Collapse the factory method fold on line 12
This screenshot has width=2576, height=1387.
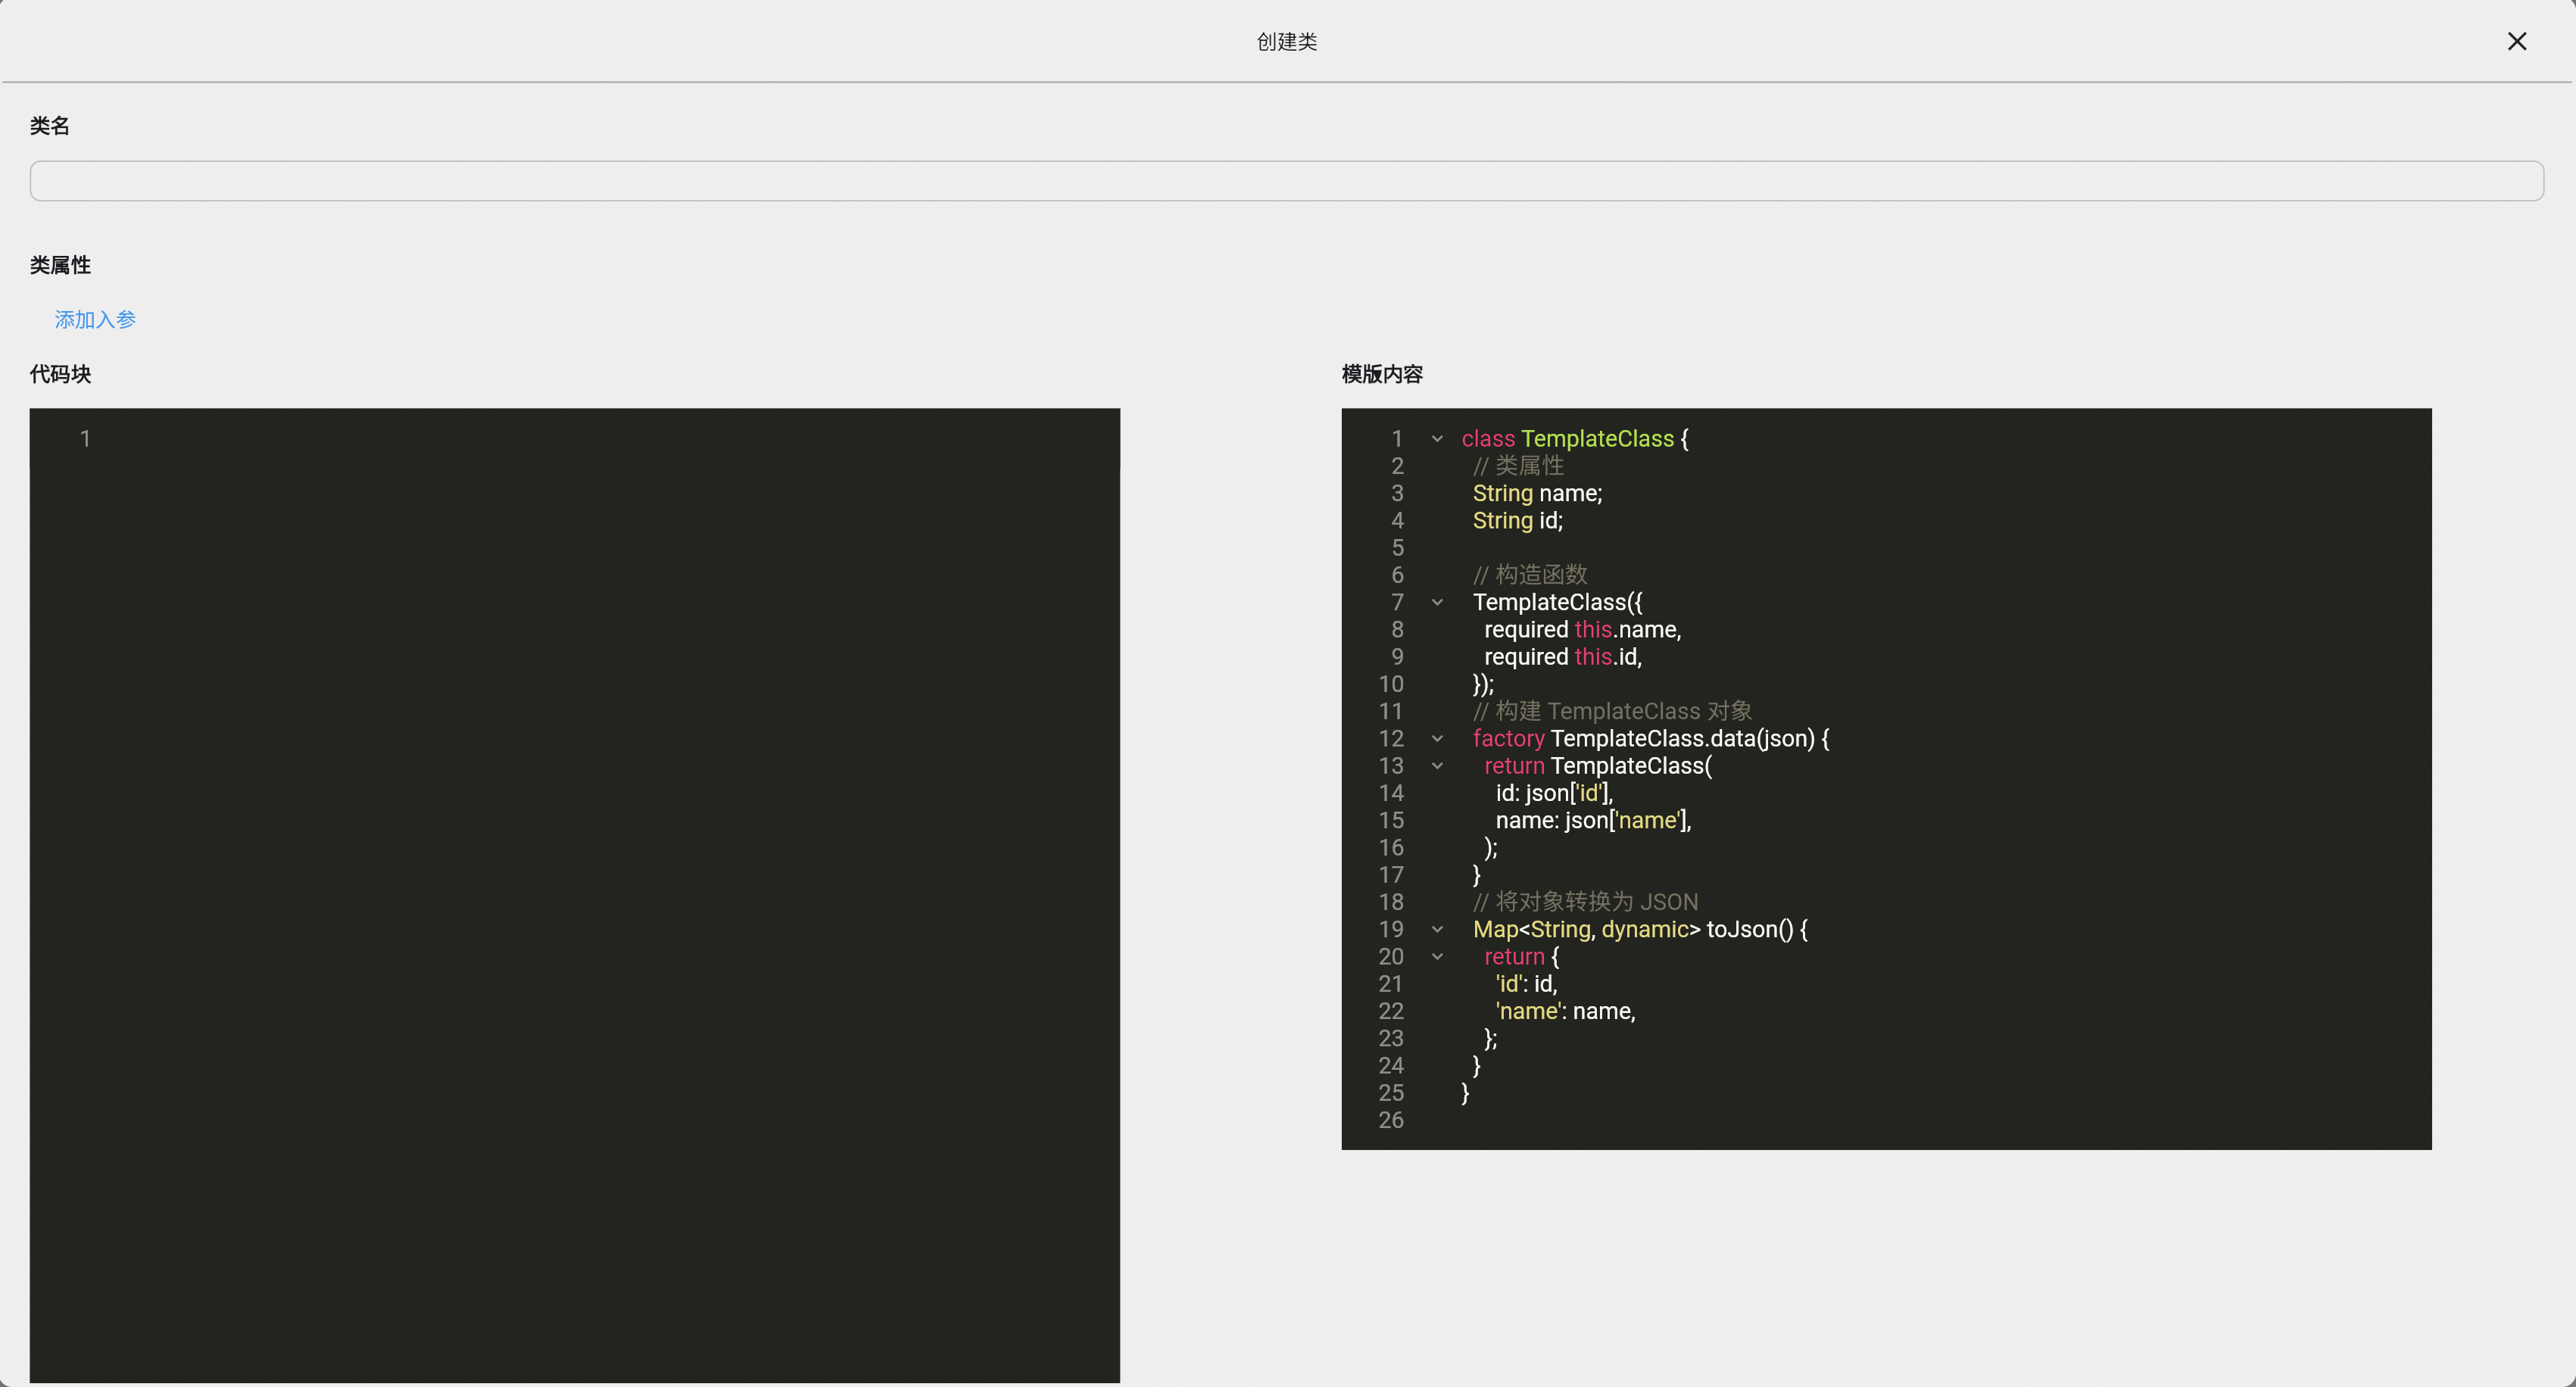click(1437, 739)
